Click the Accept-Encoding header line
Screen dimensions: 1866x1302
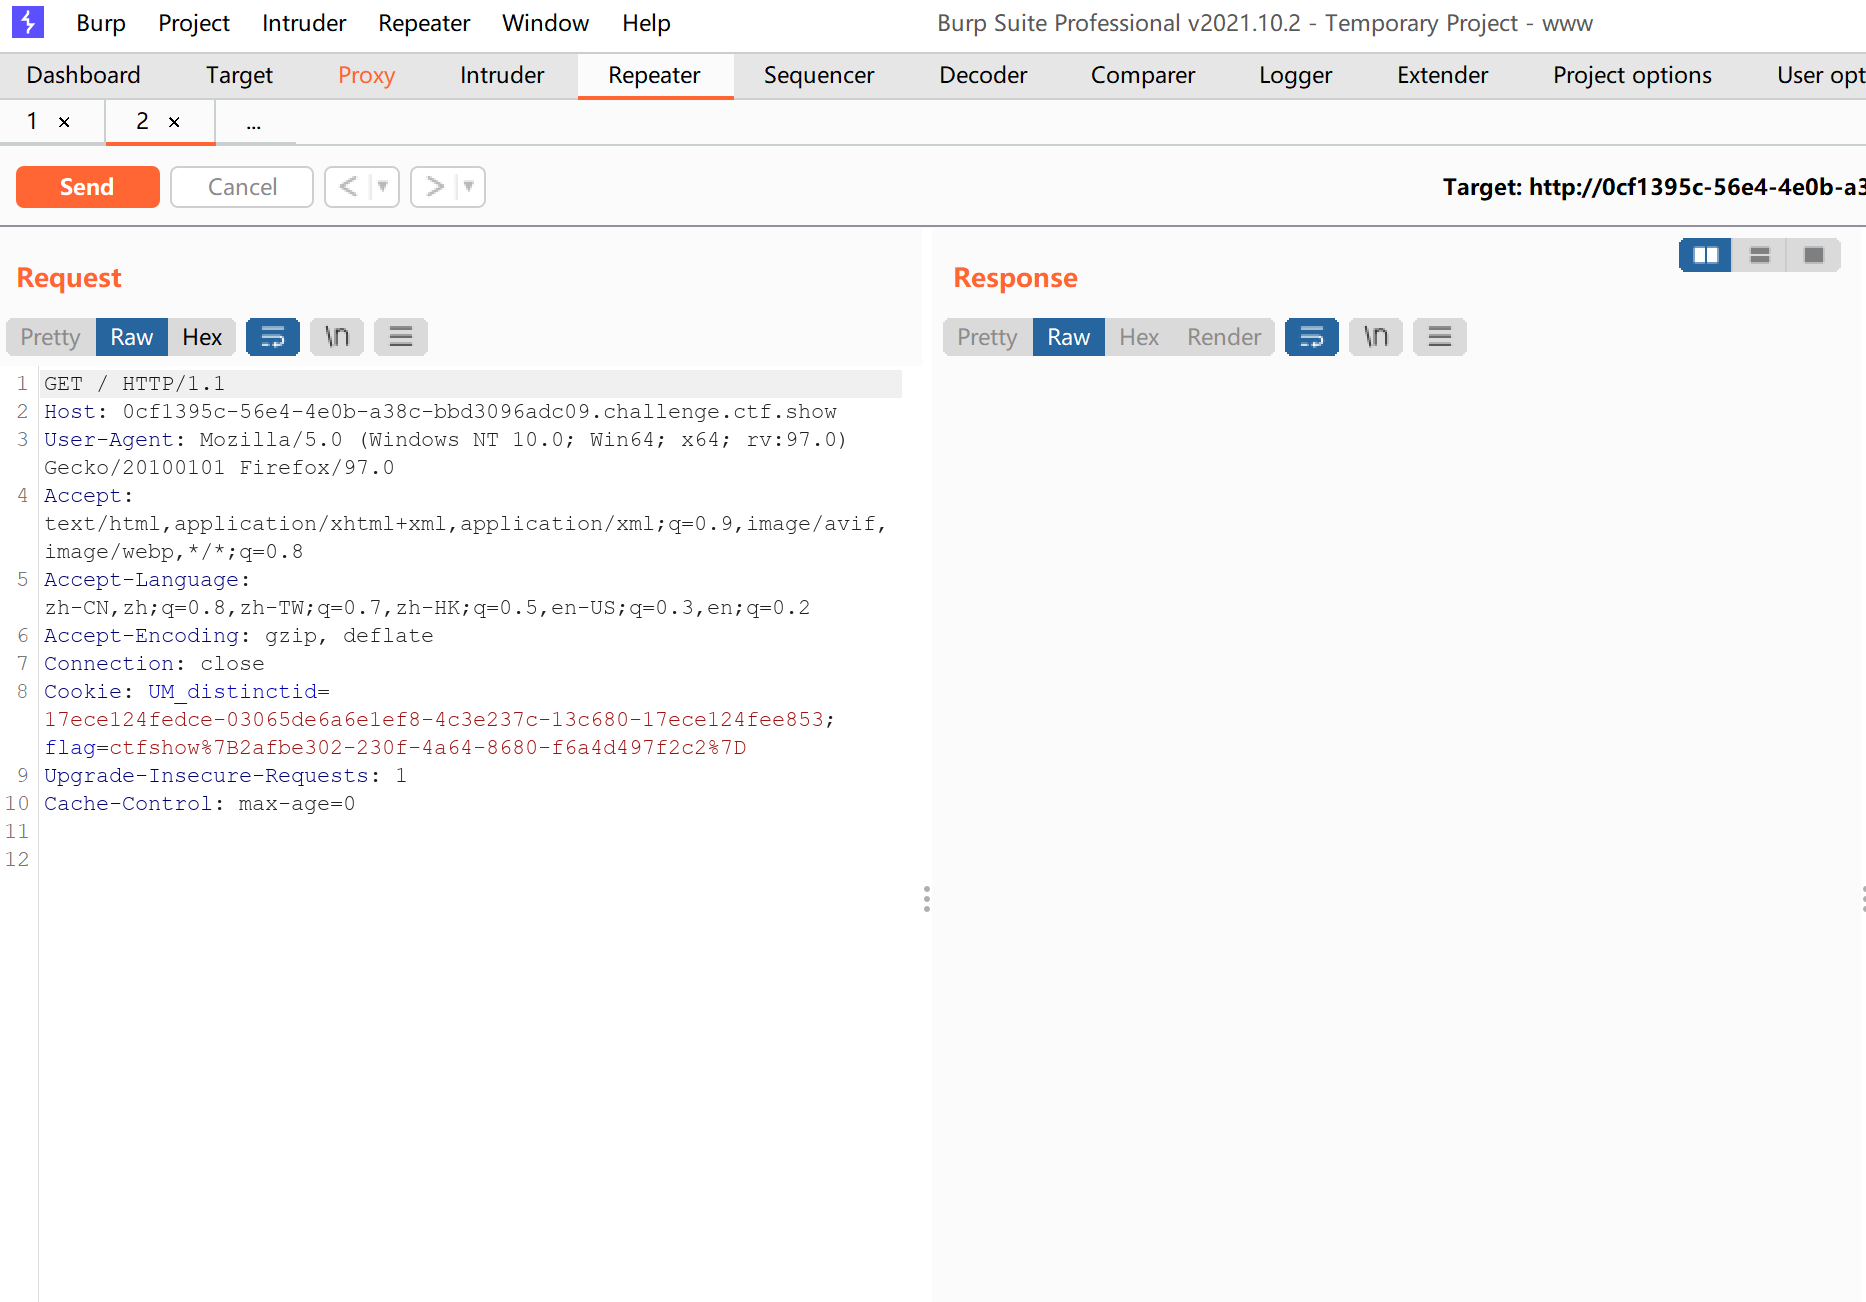coord(238,636)
